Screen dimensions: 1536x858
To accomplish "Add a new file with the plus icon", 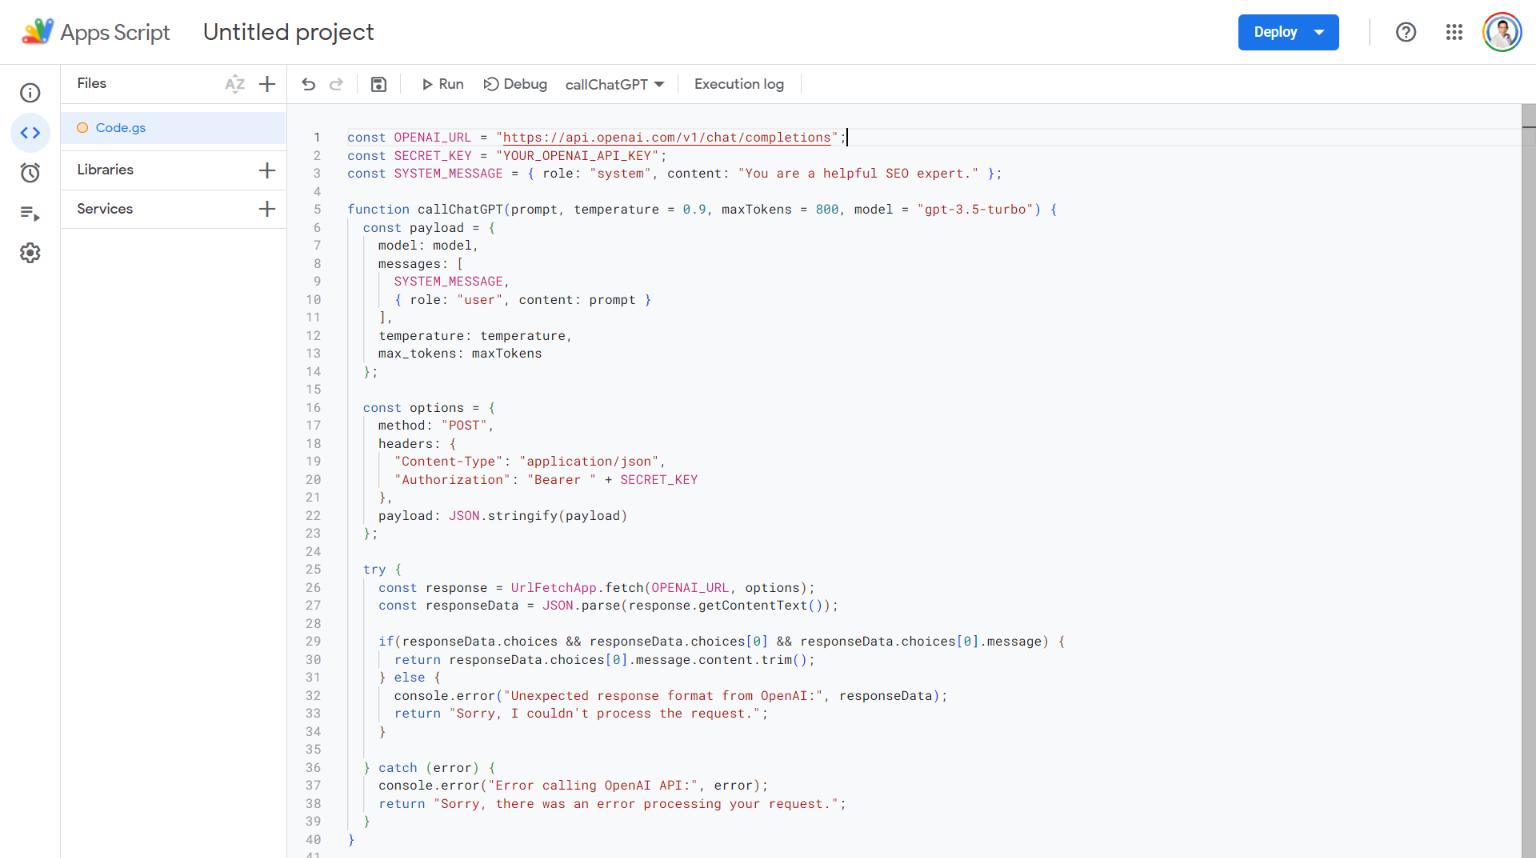I will click(x=266, y=83).
